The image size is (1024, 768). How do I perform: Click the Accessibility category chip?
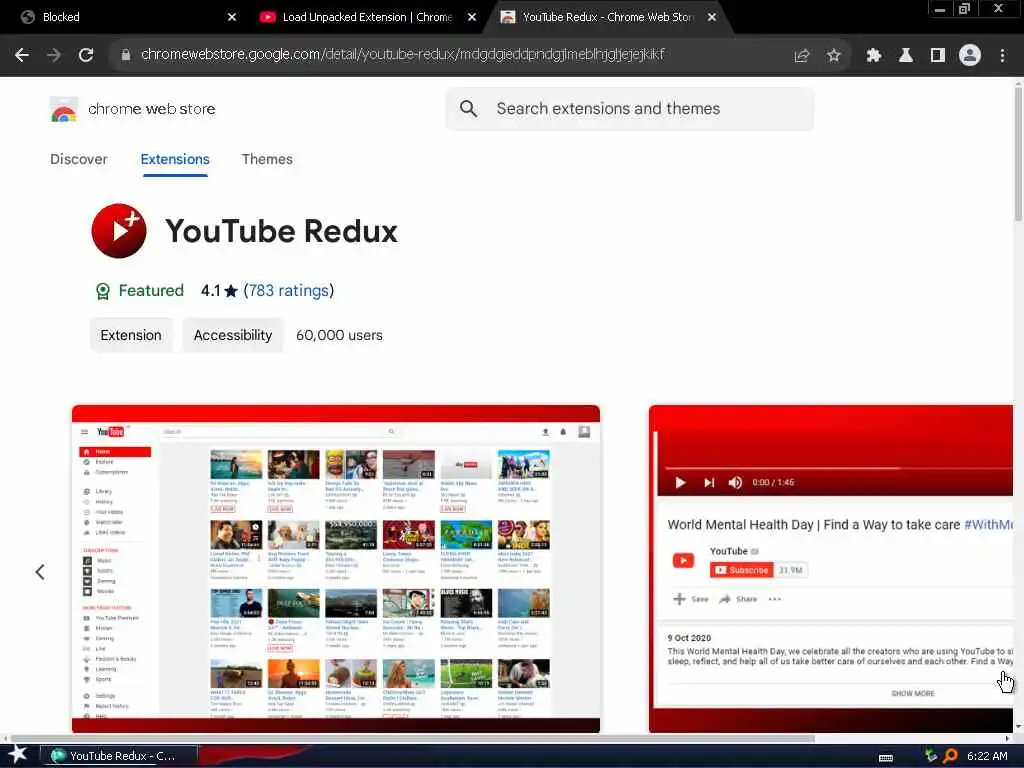(x=232, y=335)
